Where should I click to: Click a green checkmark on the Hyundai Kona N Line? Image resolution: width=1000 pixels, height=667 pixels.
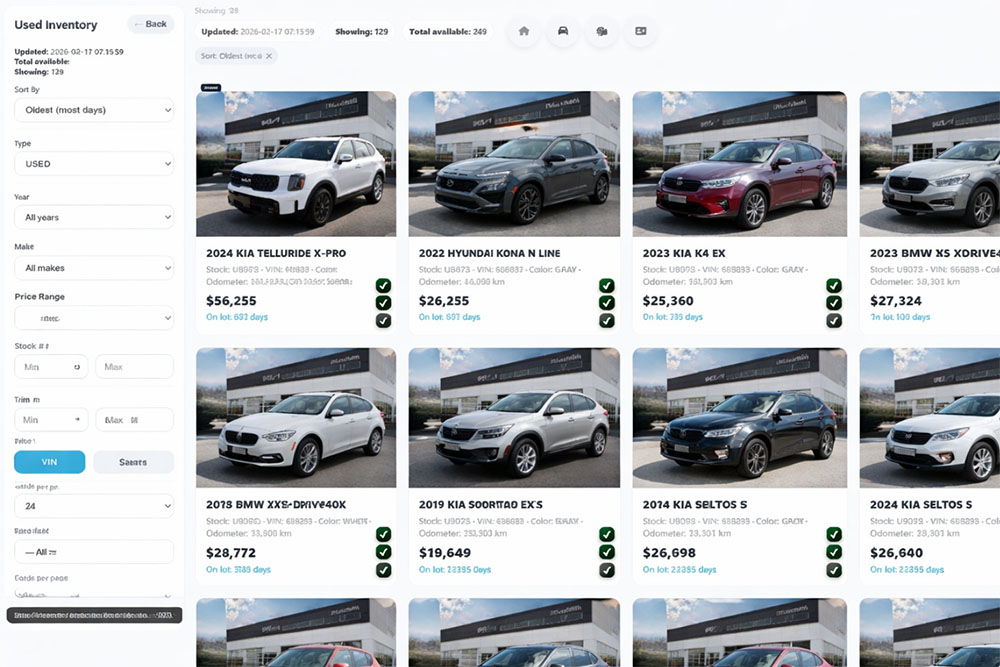[x=606, y=285]
